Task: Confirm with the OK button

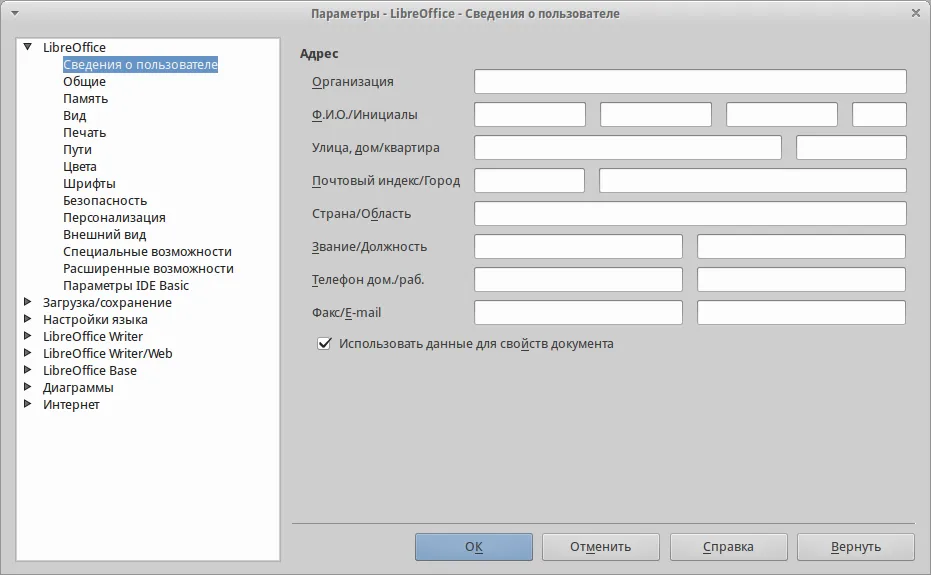Action: pyautogui.click(x=474, y=546)
